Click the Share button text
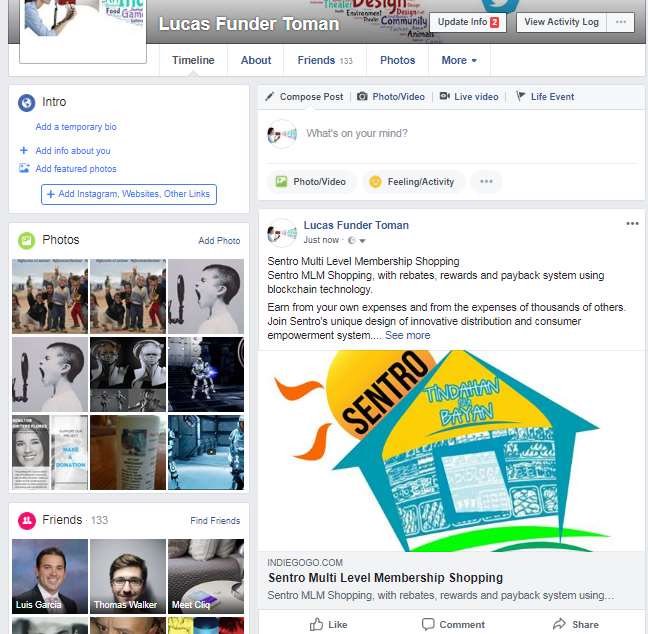The height and width of the screenshot is (634, 648). [585, 624]
